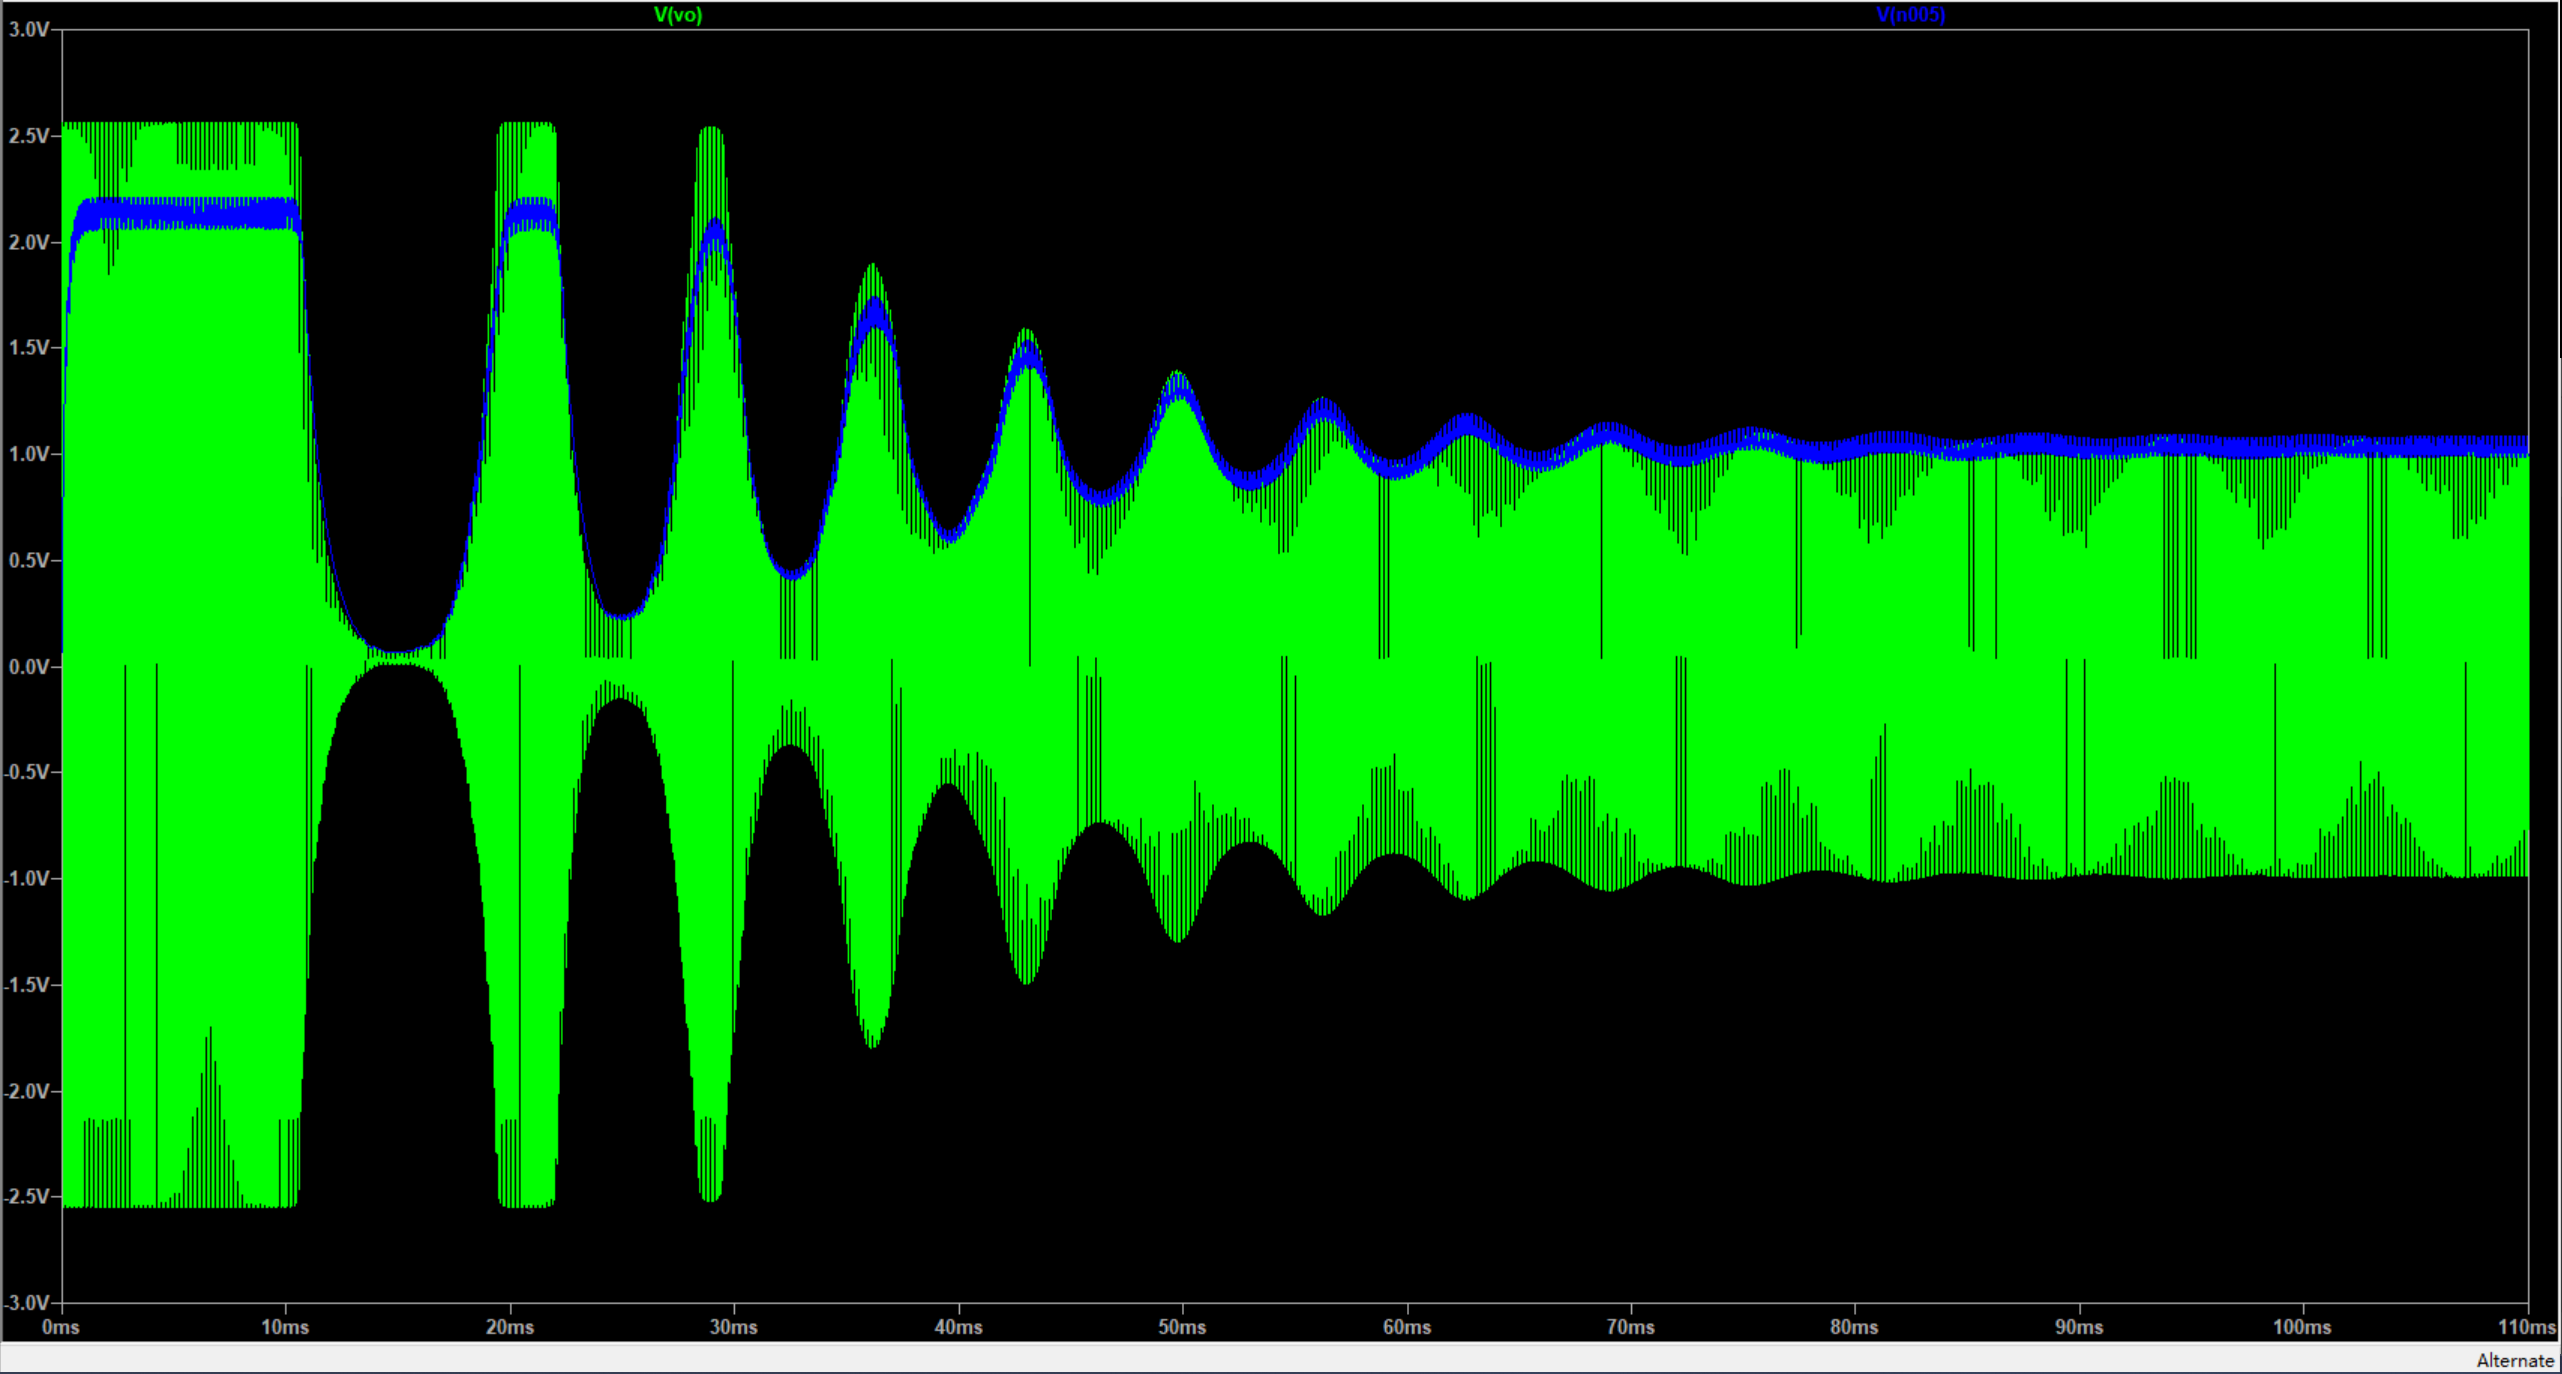Viewport: 2562px width, 1374px height.
Task: Click the 60ms time axis label
Action: [x=1407, y=1328]
